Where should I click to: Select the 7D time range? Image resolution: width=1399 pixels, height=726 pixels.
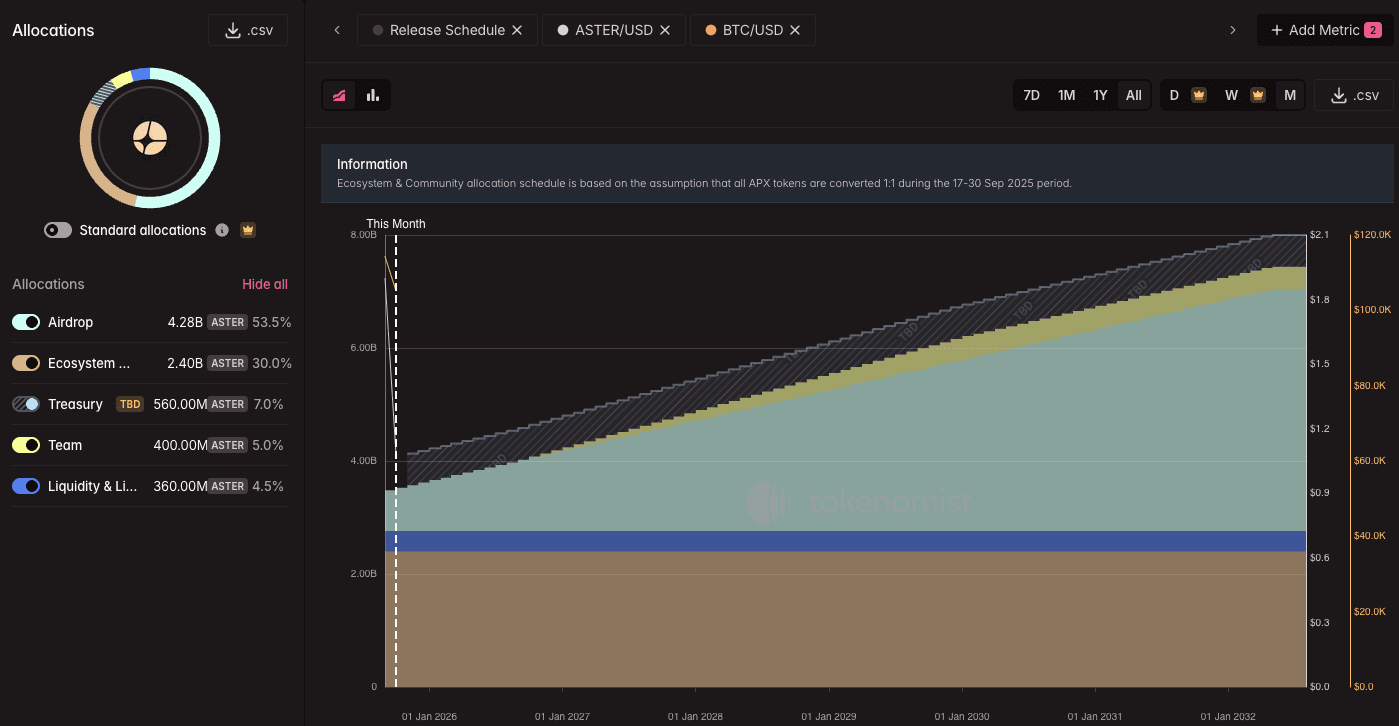1031,95
